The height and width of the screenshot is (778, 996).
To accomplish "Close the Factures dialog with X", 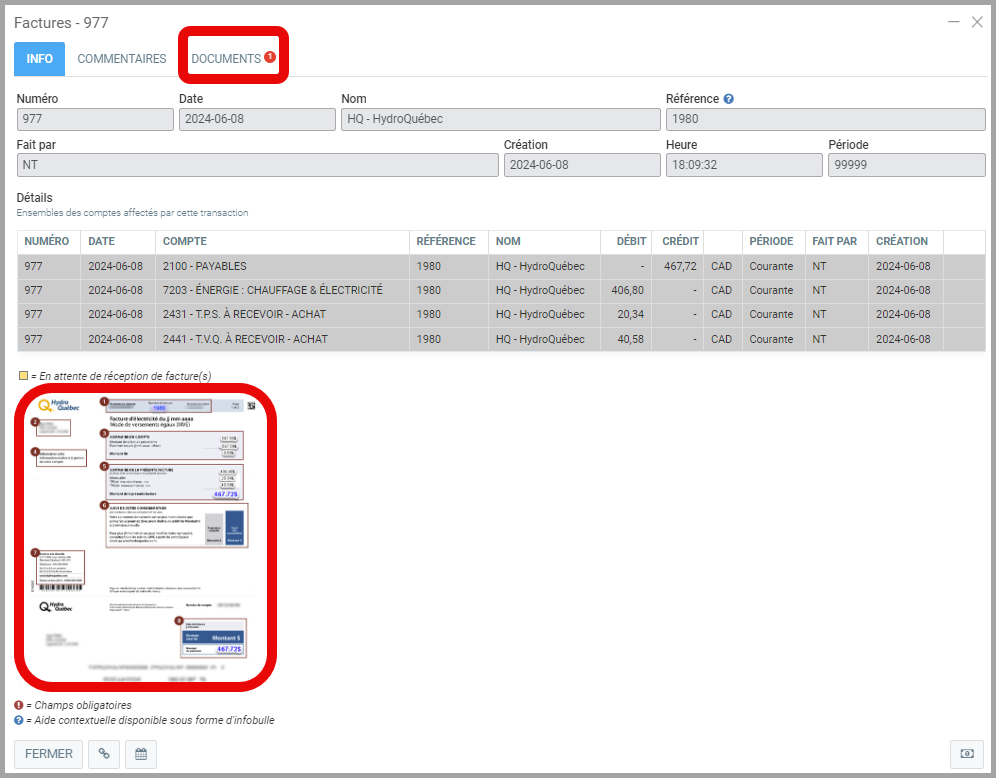I will [x=977, y=22].
